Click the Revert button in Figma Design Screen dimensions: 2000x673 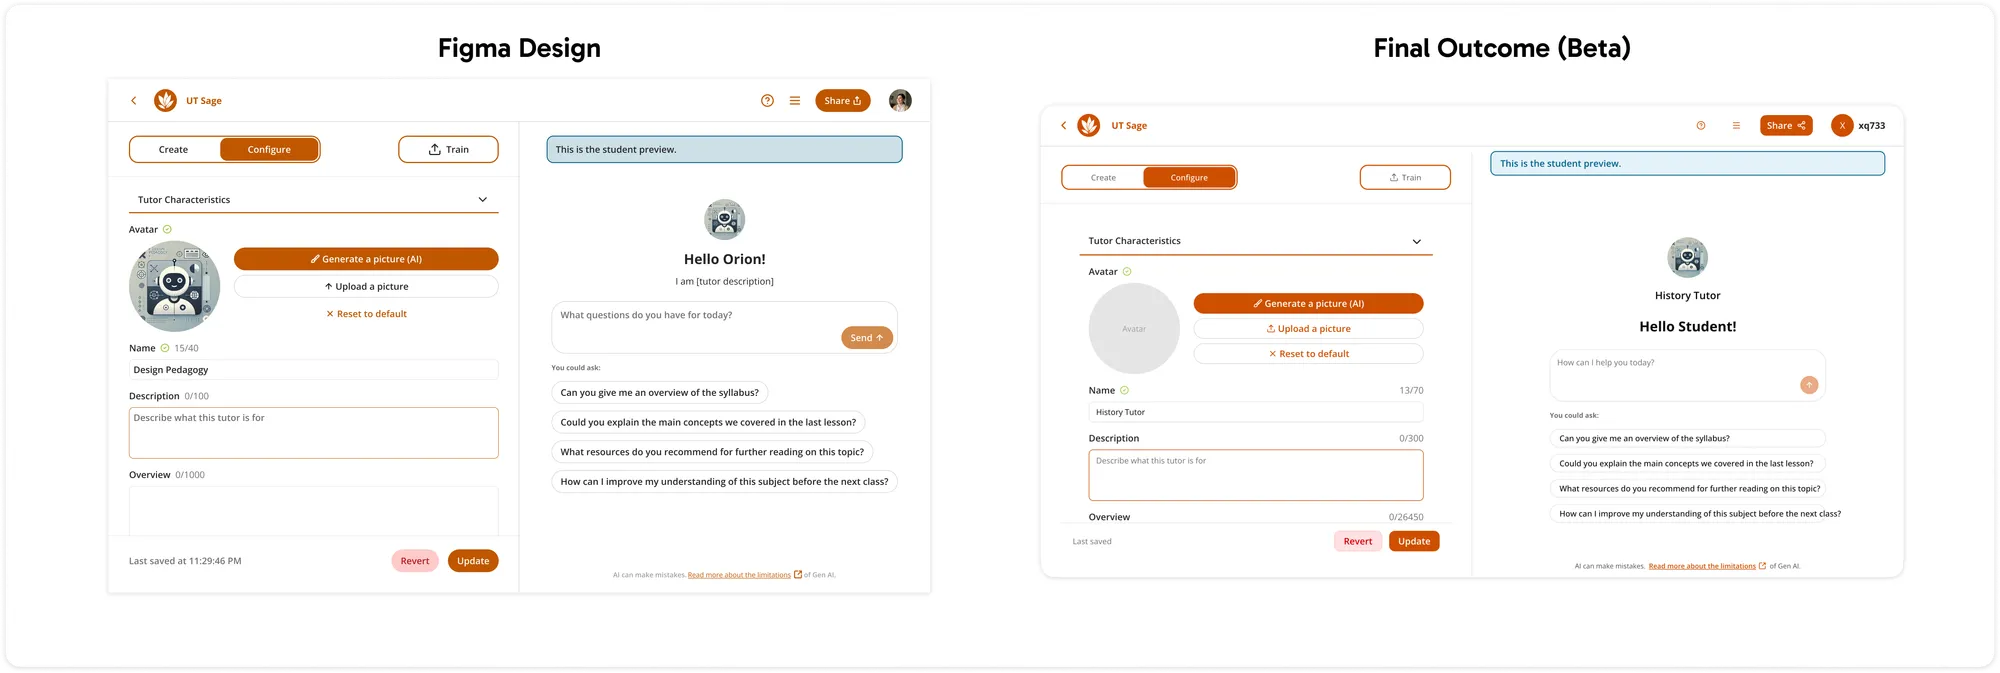415,561
